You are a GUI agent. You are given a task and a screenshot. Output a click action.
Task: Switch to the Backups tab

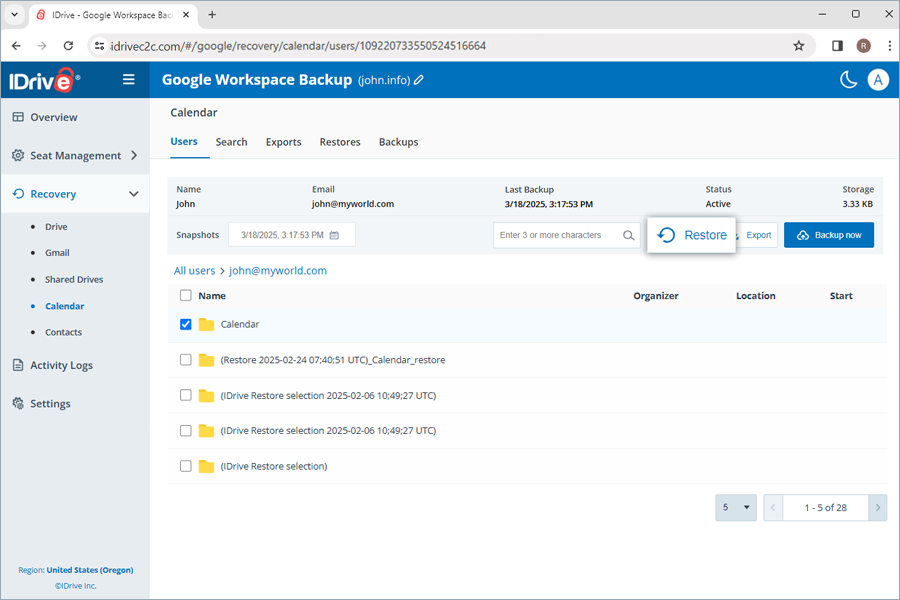tap(398, 142)
